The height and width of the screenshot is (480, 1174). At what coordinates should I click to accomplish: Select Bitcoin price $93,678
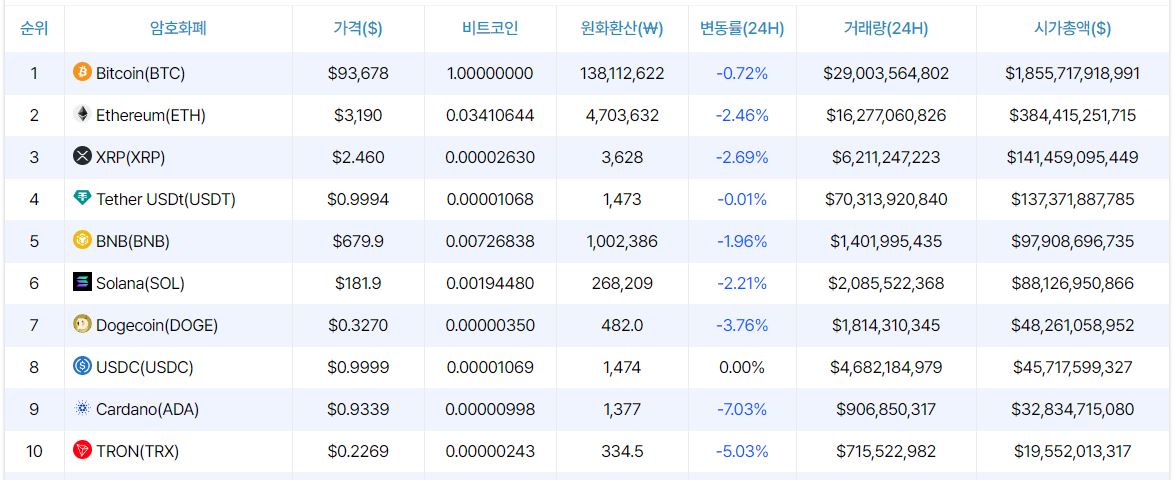pyautogui.click(x=358, y=73)
